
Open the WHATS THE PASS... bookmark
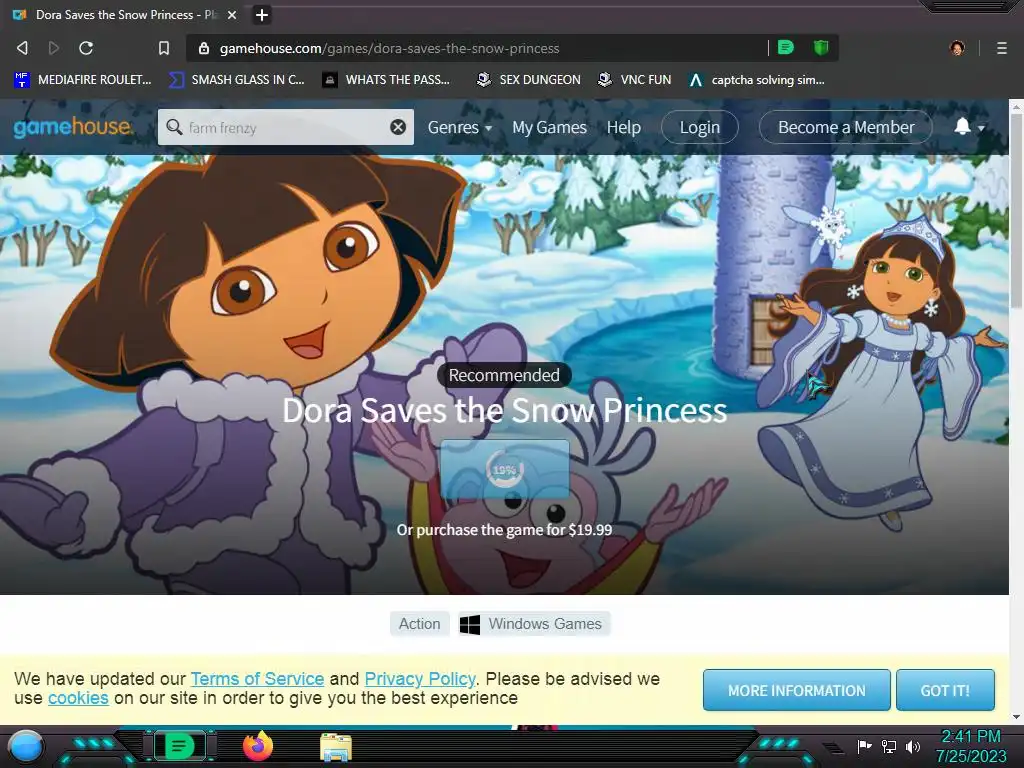(x=387, y=80)
